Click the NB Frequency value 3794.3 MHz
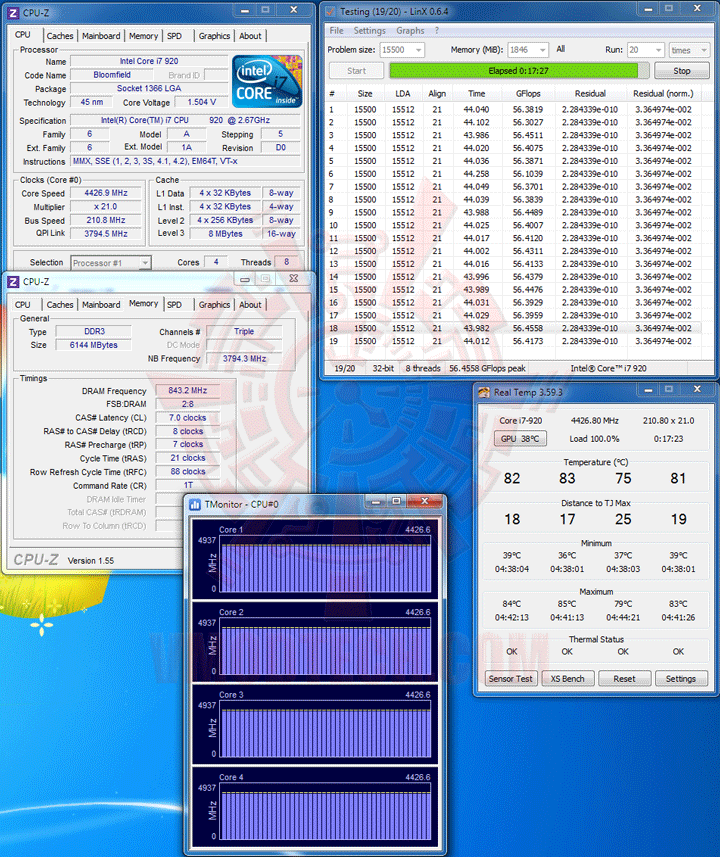 (244, 359)
